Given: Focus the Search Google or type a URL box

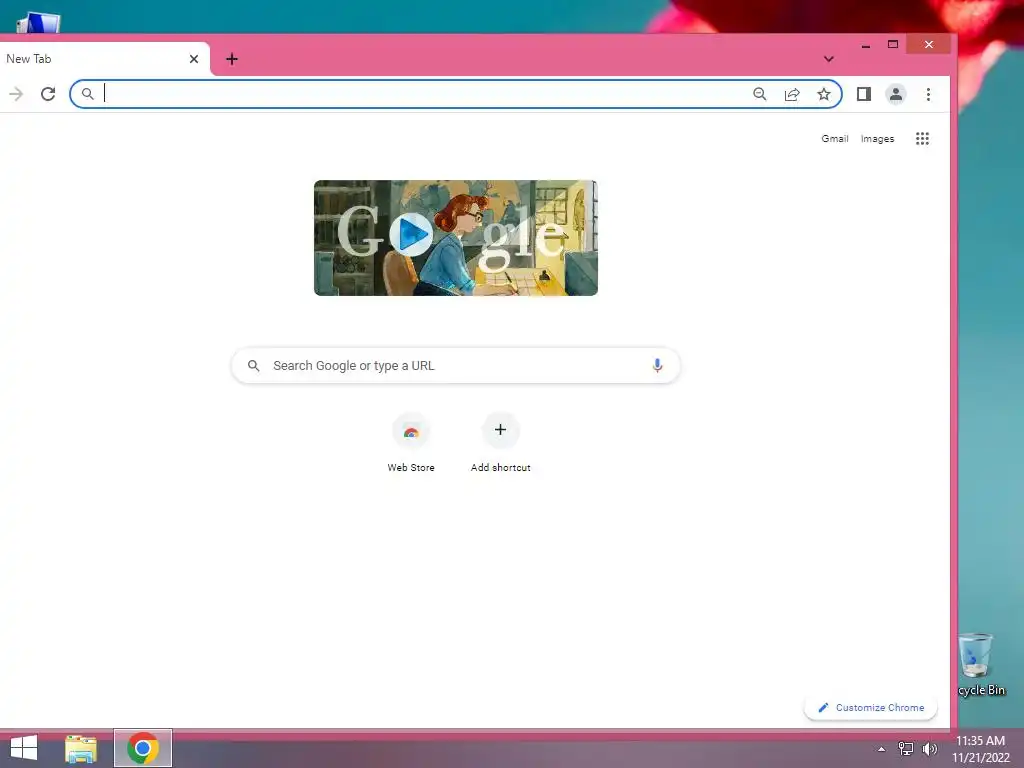Looking at the screenshot, I should pyautogui.click(x=456, y=365).
